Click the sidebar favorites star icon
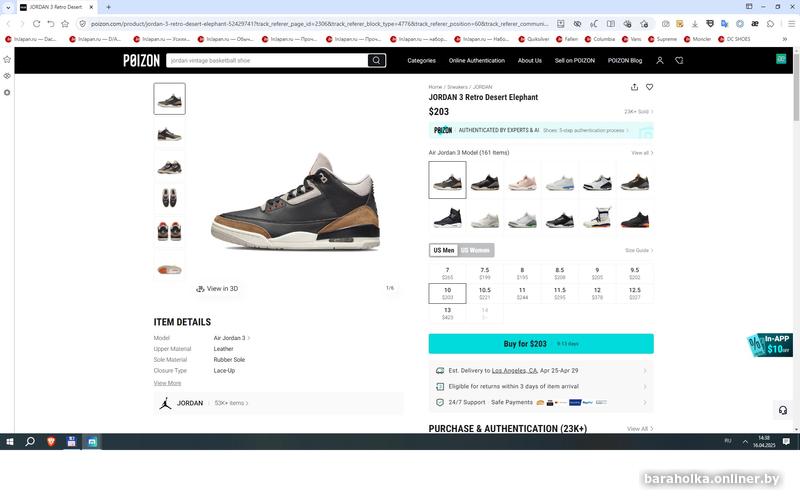The image size is (800, 500). [7, 59]
